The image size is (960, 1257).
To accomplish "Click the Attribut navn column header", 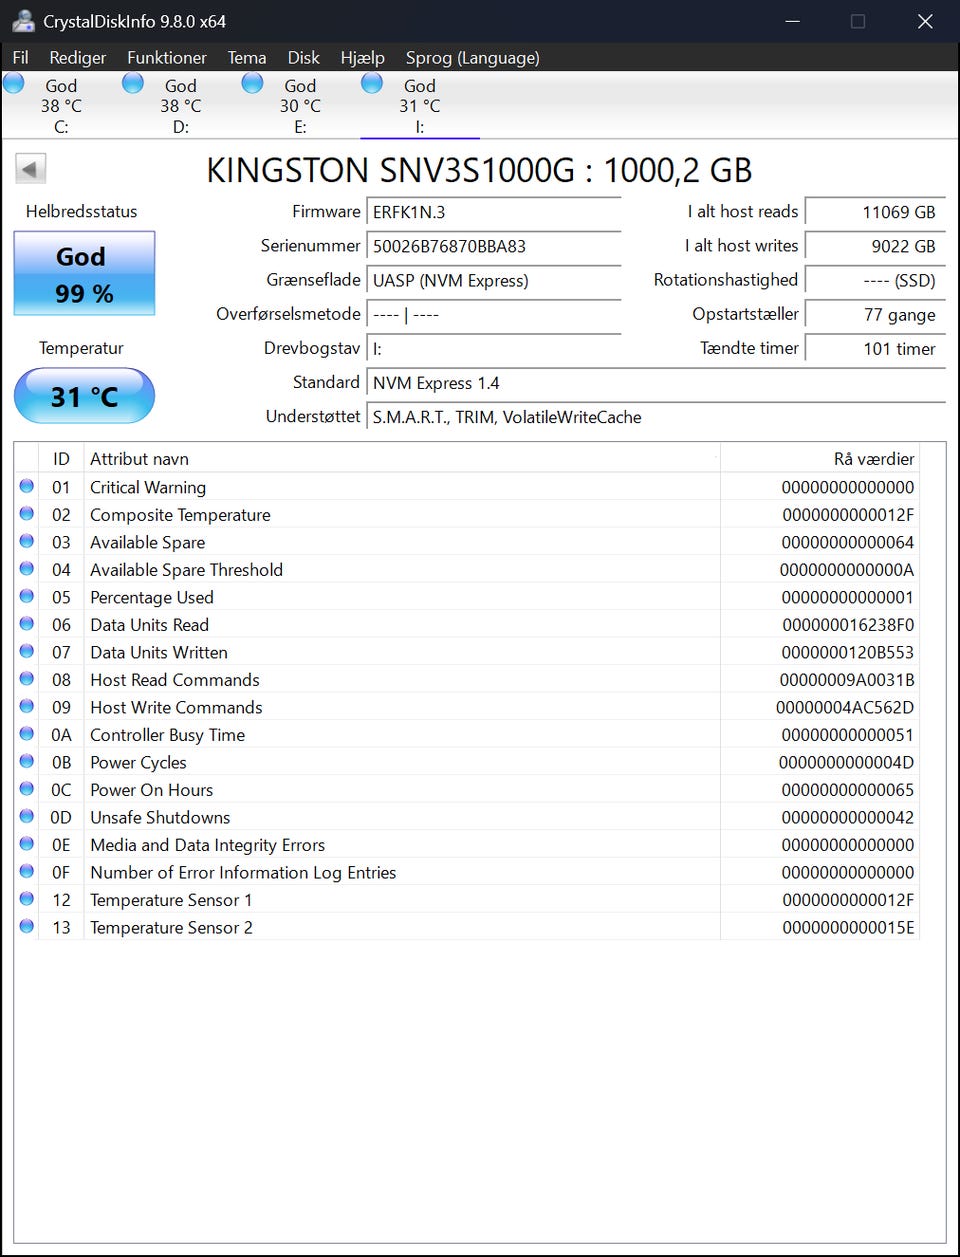I will 401,459.
